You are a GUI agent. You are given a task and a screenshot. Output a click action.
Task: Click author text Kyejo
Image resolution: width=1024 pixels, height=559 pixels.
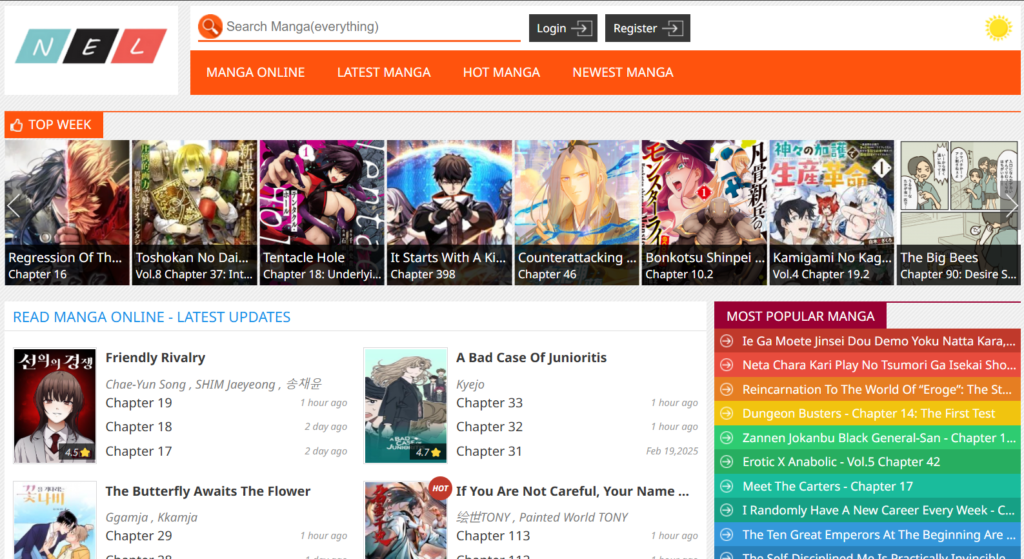tap(470, 385)
